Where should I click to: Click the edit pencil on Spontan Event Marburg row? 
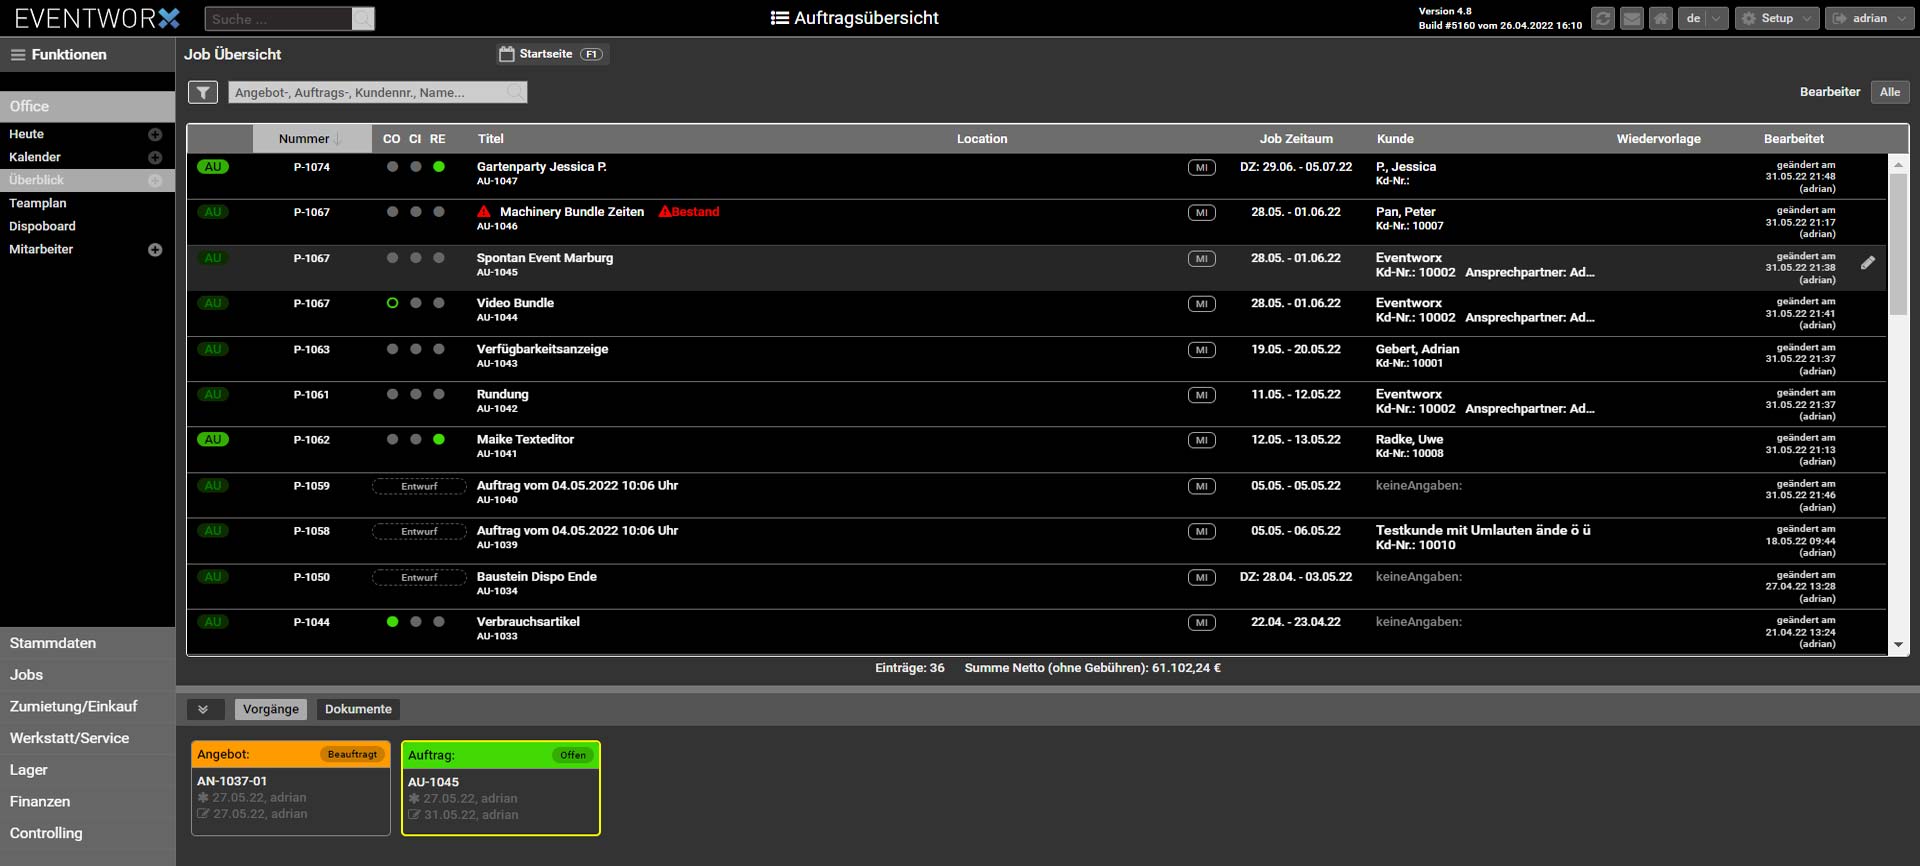[1867, 263]
